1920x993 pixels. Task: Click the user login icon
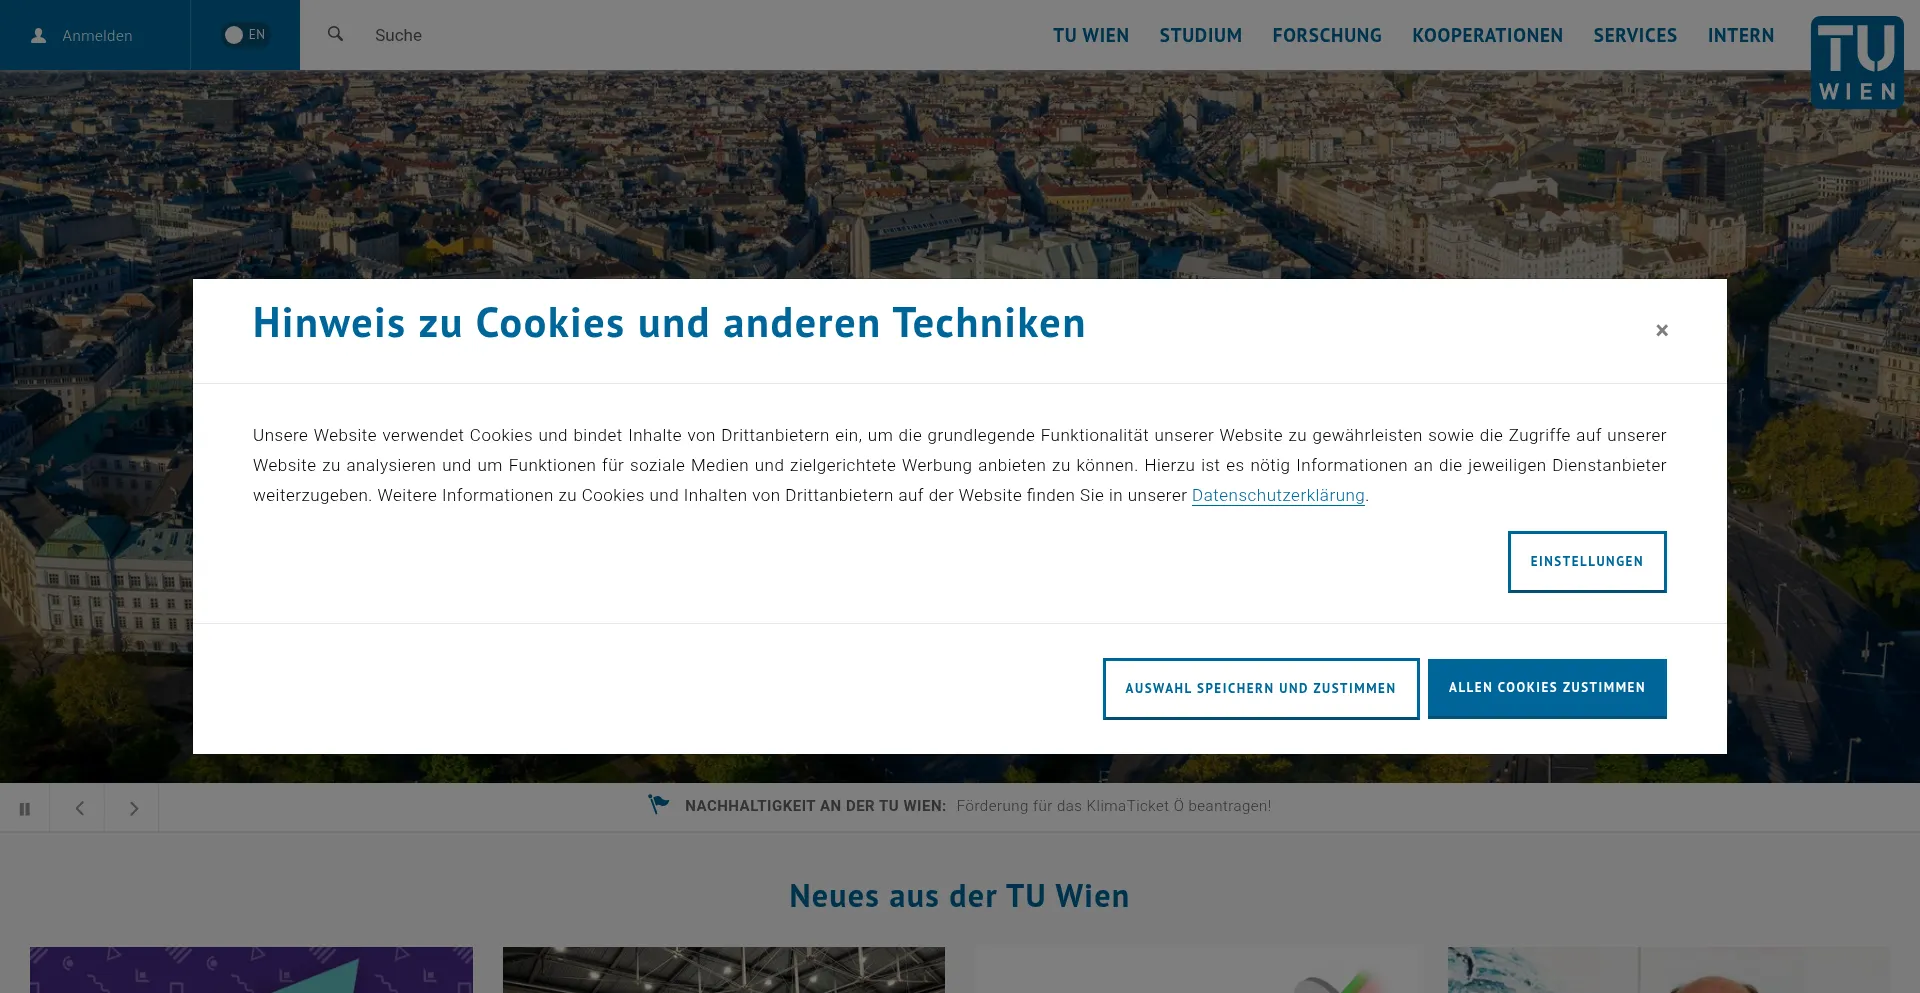(x=39, y=36)
